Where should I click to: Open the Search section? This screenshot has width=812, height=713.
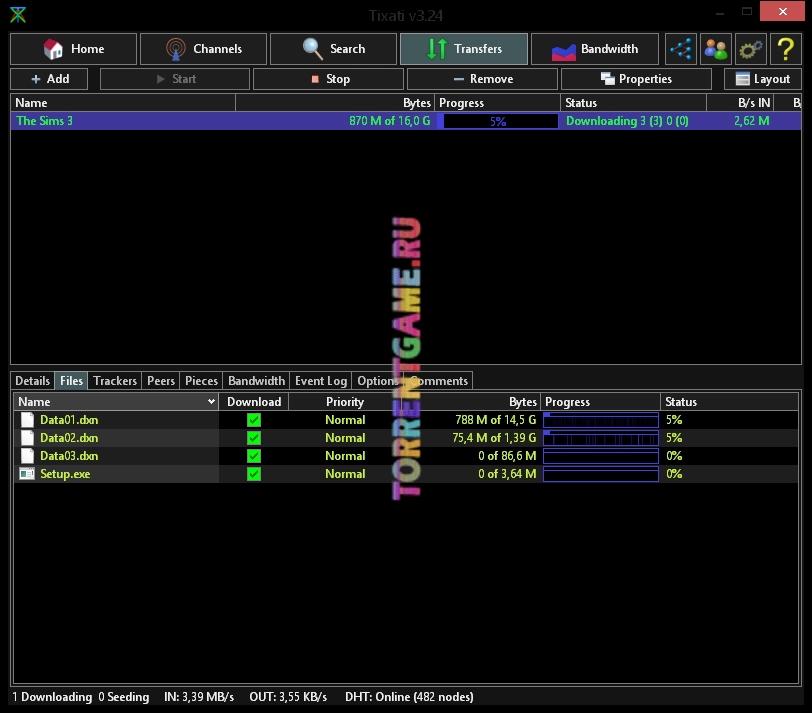coord(334,49)
